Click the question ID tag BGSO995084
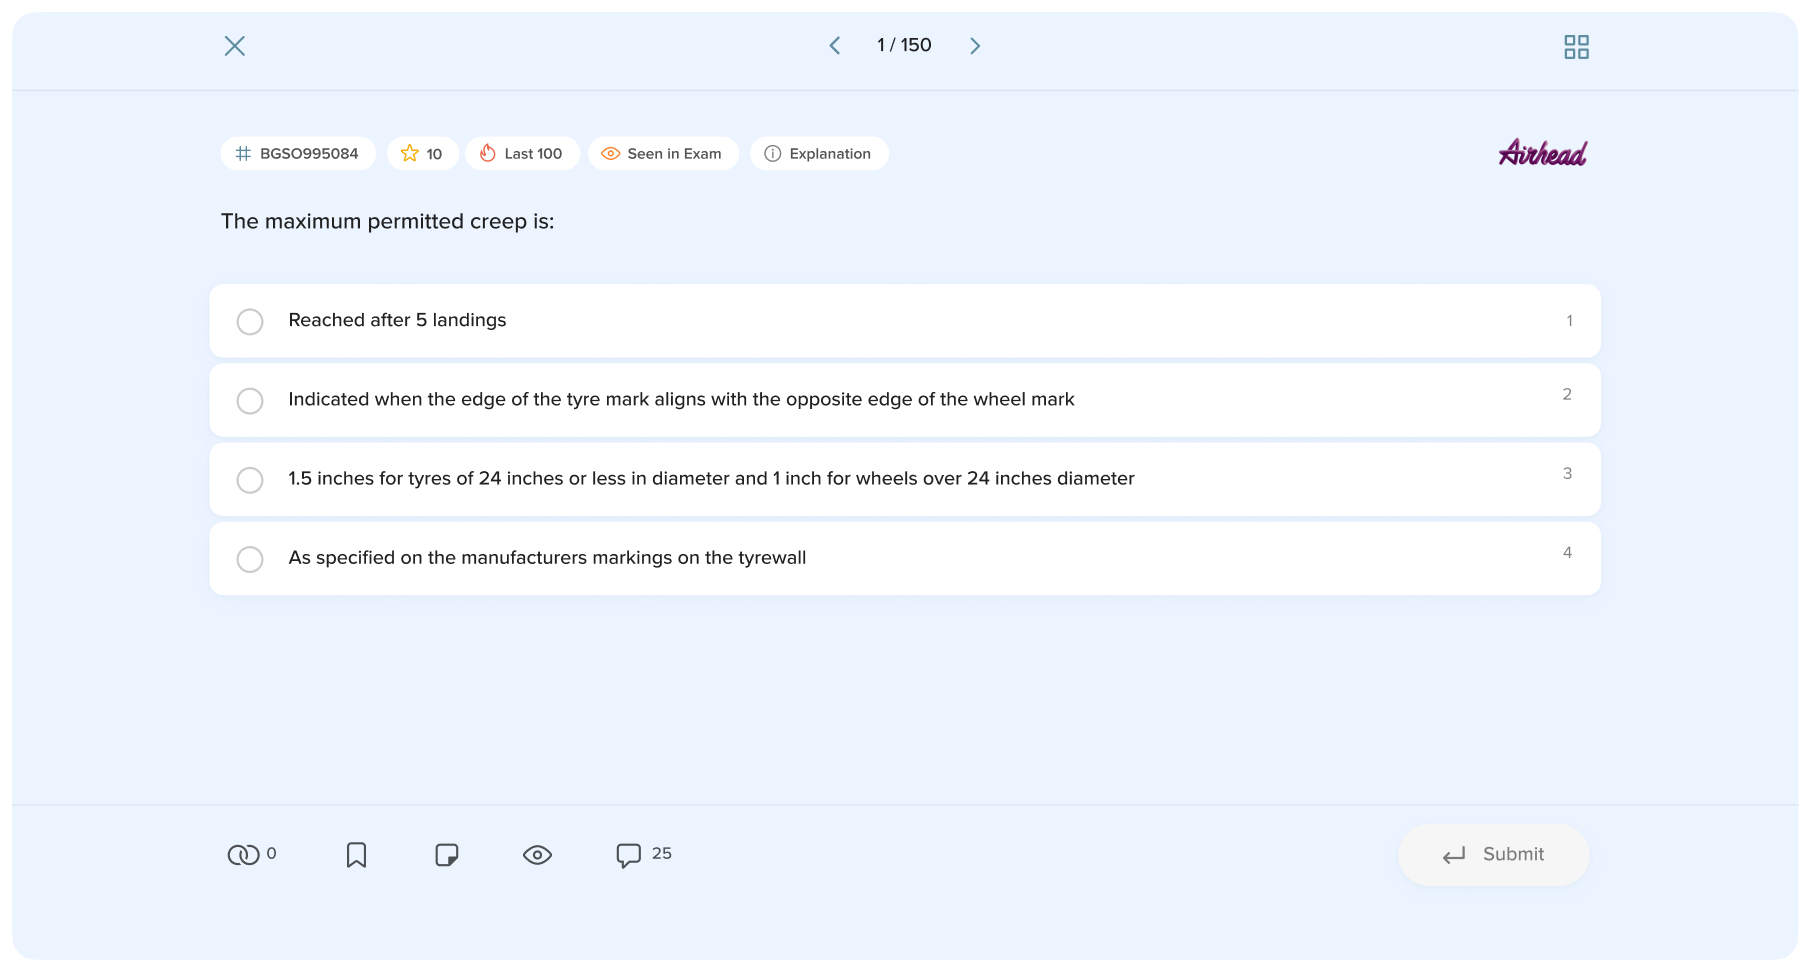Screen dimensions: 1811x972 tap(298, 154)
